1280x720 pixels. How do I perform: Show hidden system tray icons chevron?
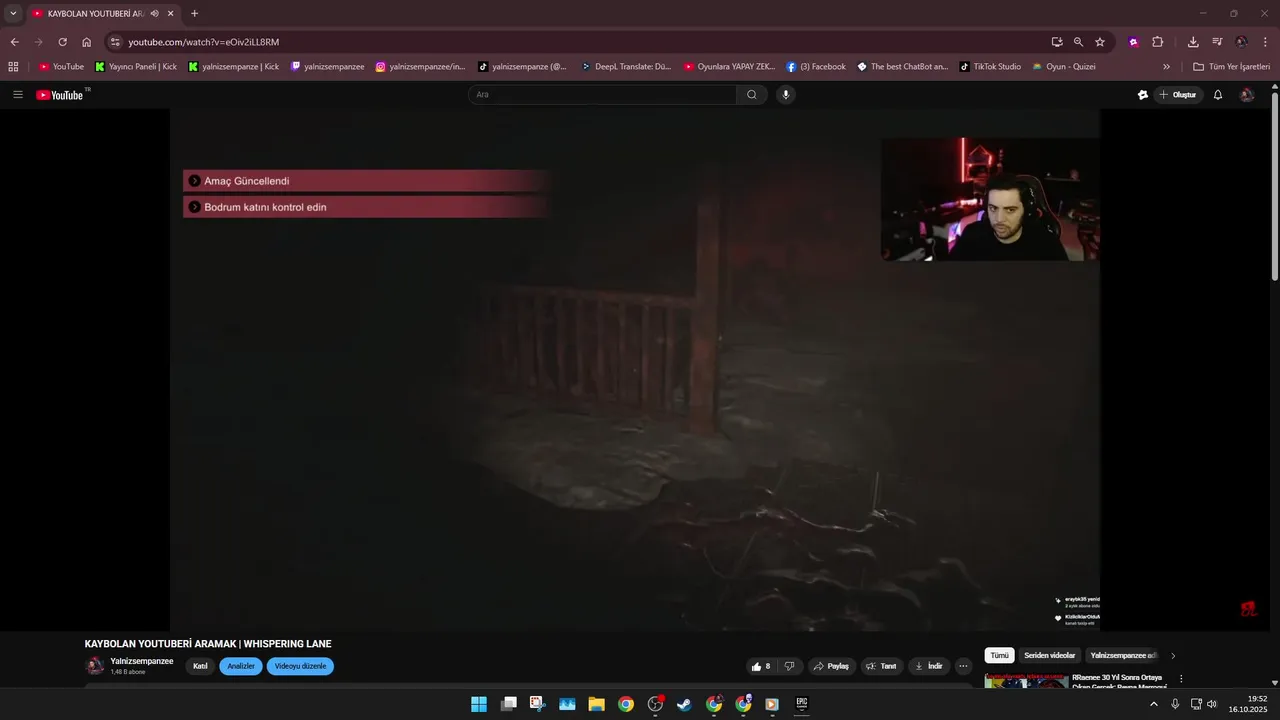[x=1153, y=704]
